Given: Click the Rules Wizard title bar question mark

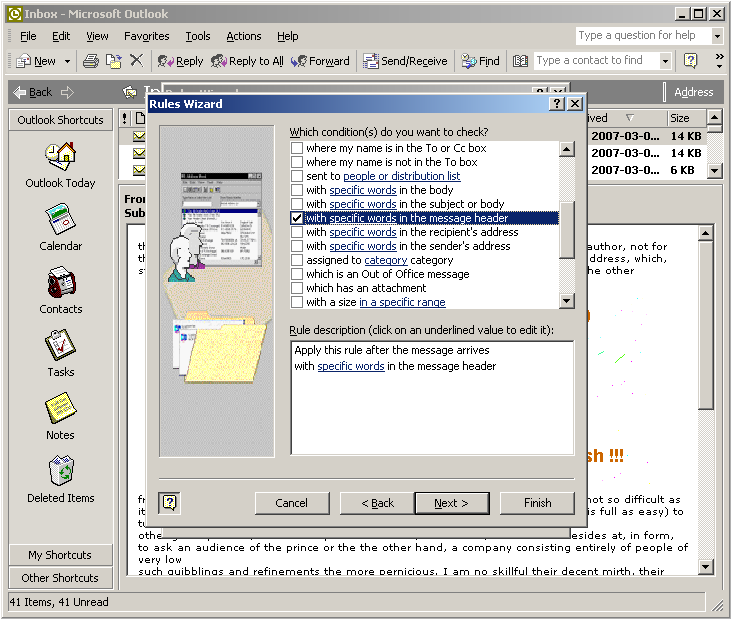Looking at the screenshot, I should point(558,104).
